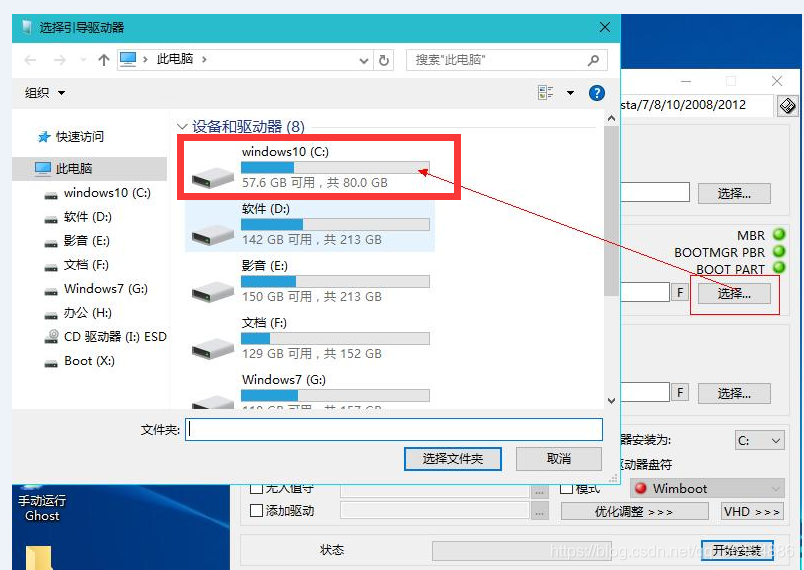Go back using the back arrow
804x570 pixels.
pyautogui.click(x=31, y=60)
